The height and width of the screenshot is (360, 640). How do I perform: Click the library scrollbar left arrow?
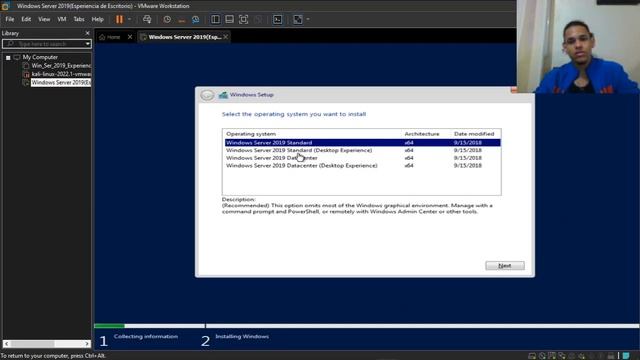[x=7, y=344]
